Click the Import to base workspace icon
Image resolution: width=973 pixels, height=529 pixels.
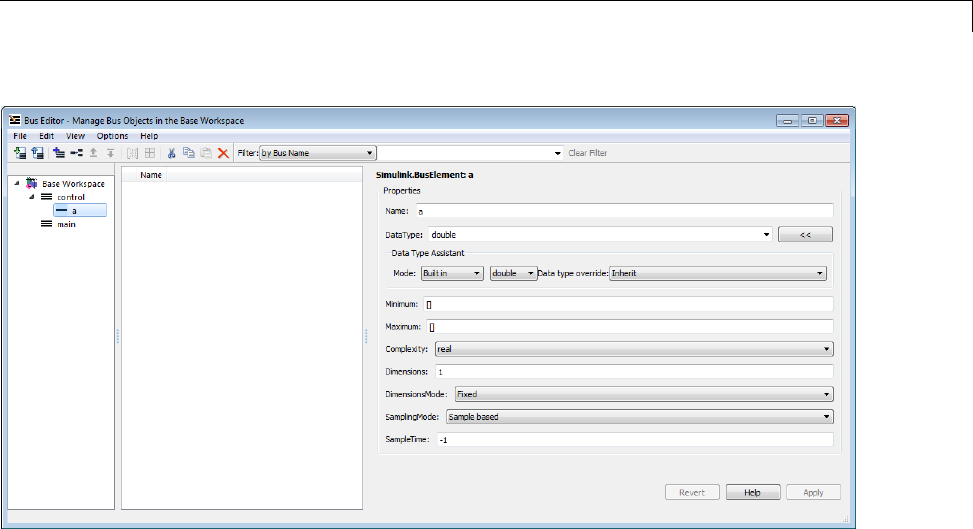pyautogui.click(x=20, y=153)
